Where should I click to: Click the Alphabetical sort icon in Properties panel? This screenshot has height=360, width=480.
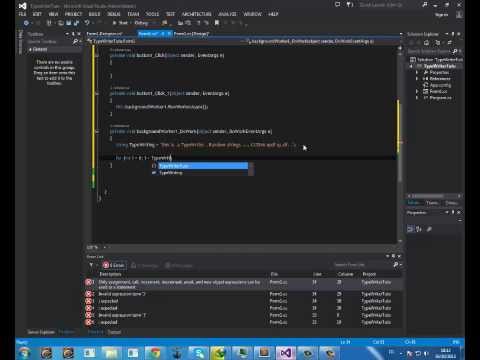(419, 229)
